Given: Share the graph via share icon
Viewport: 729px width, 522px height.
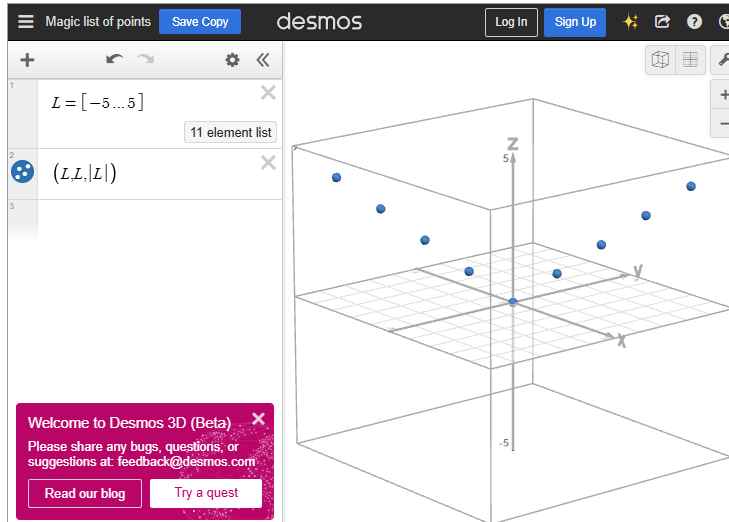Looking at the screenshot, I should tap(662, 22).
